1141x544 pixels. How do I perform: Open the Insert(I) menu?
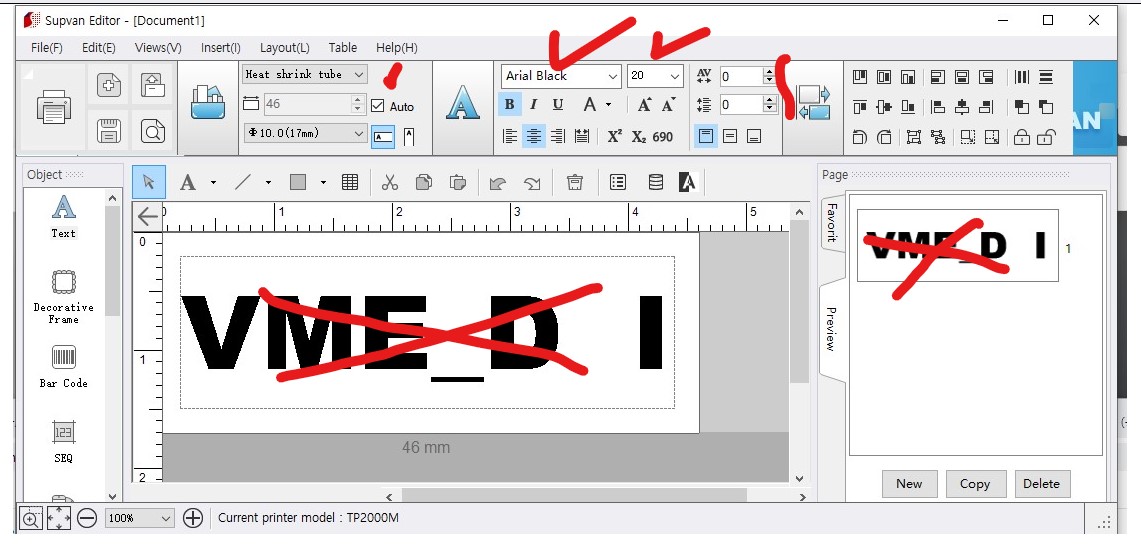pos(220,47)
